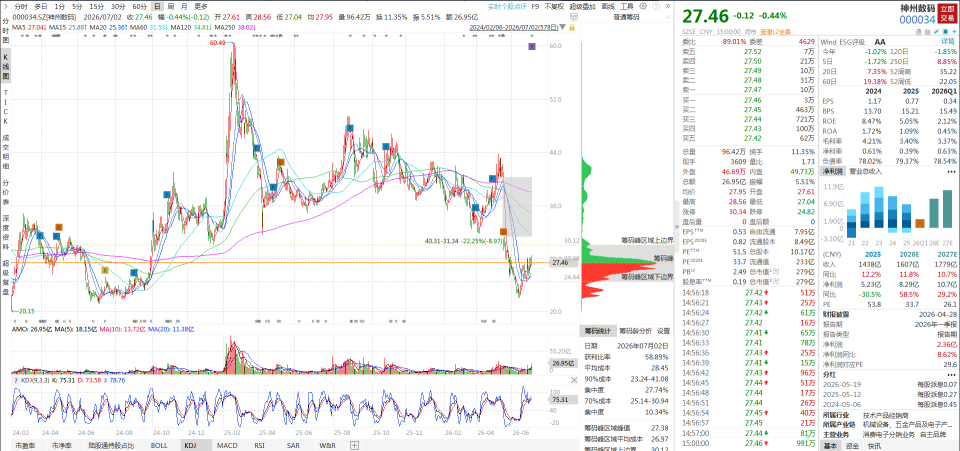Open 超级复盘 side tab
This screenshot has width=960, height=451.
click(x=5, y=280)
